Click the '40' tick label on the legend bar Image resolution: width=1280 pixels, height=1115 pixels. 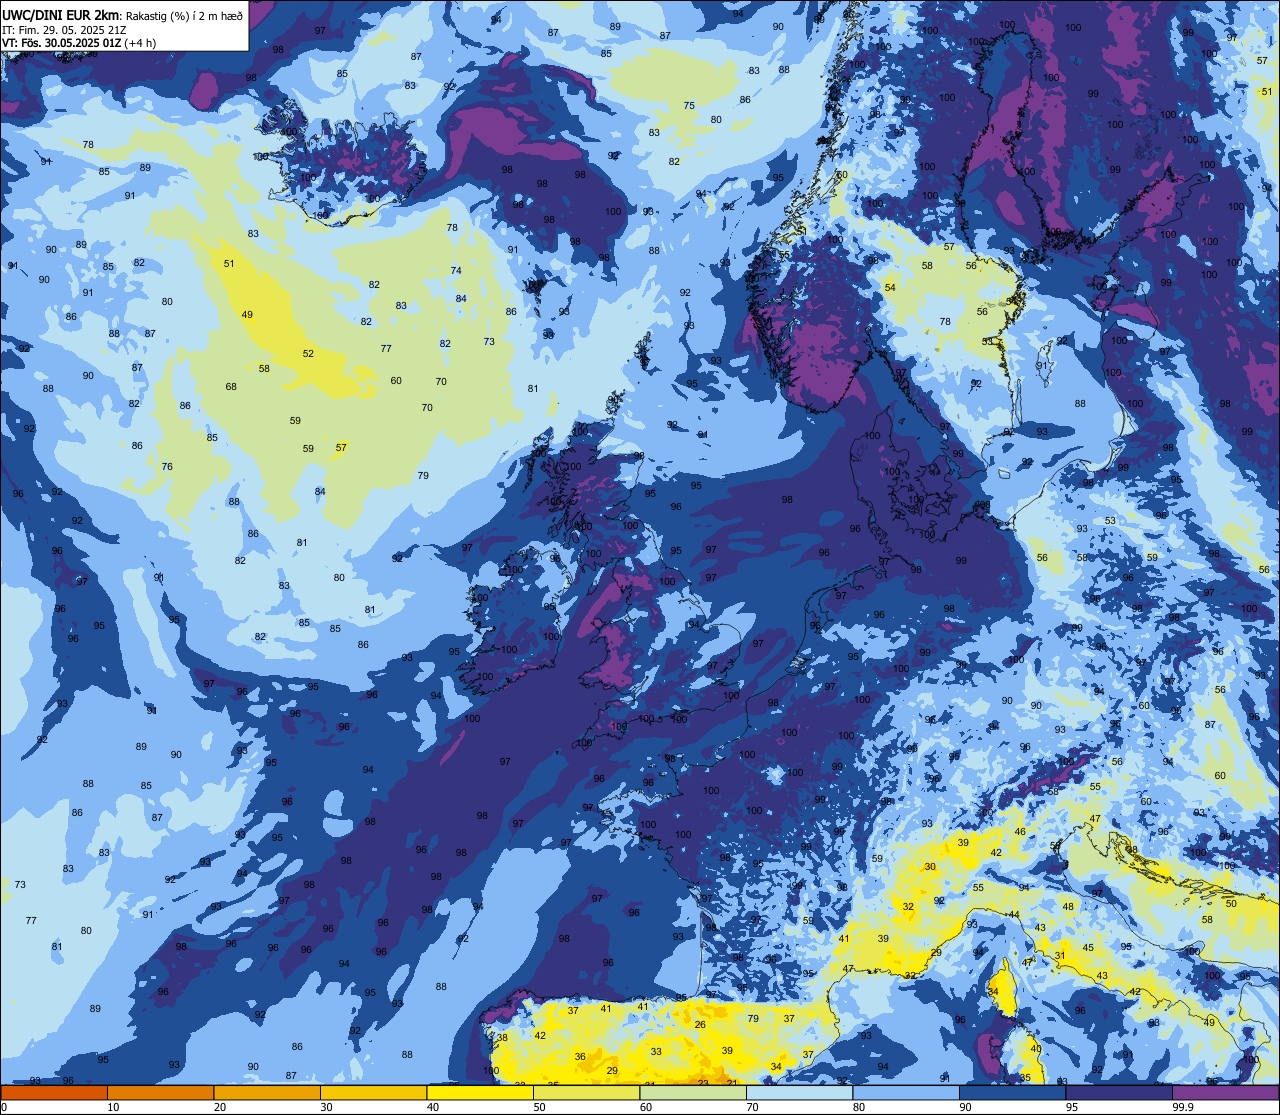click(433, 1107)
